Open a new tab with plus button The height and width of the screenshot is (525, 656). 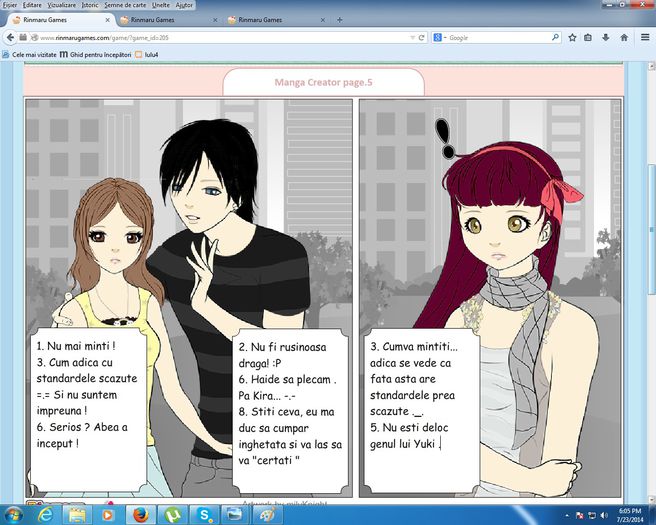(340, 19)
